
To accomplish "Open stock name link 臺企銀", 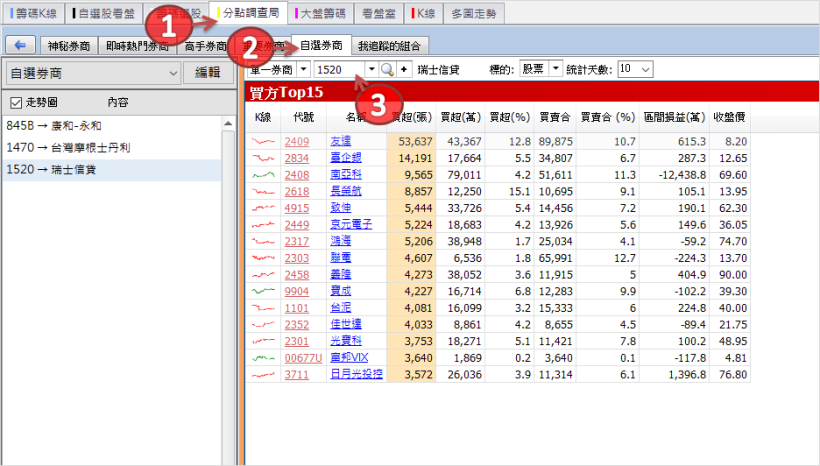I will pyautogui.click(x=346, y=158).
